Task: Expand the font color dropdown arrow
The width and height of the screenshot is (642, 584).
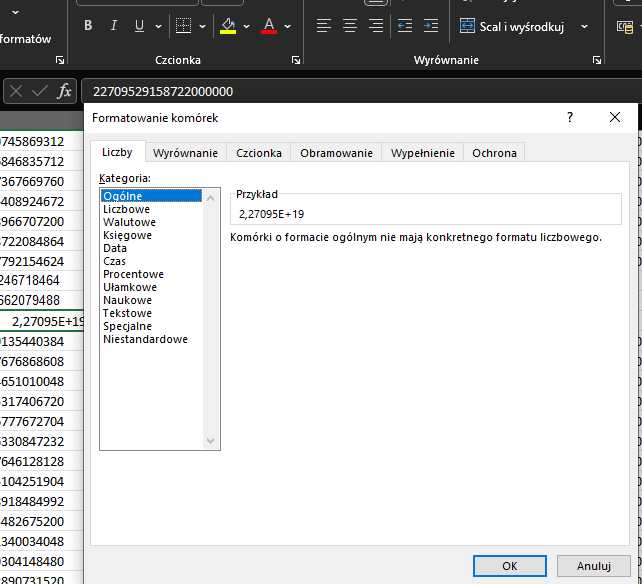Action: 288,26
